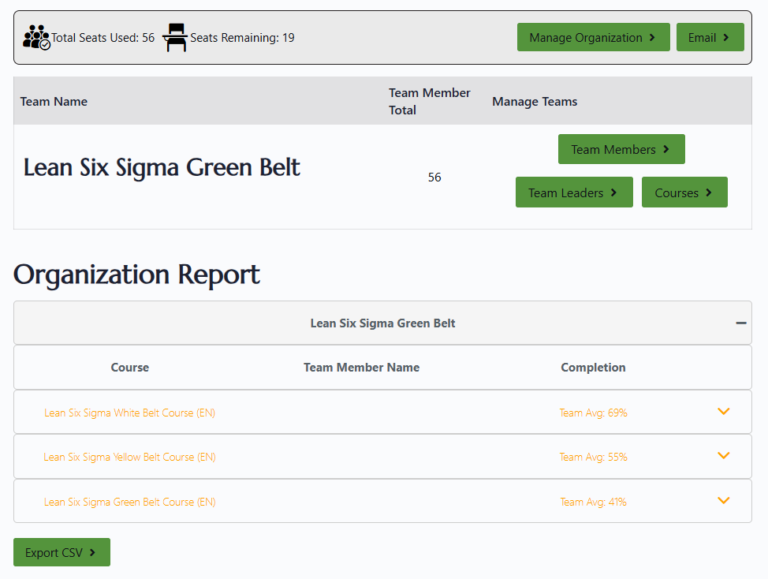Viewport: 768px width, 579px height.
Task: Export the report as CSV
Action: 61,552
